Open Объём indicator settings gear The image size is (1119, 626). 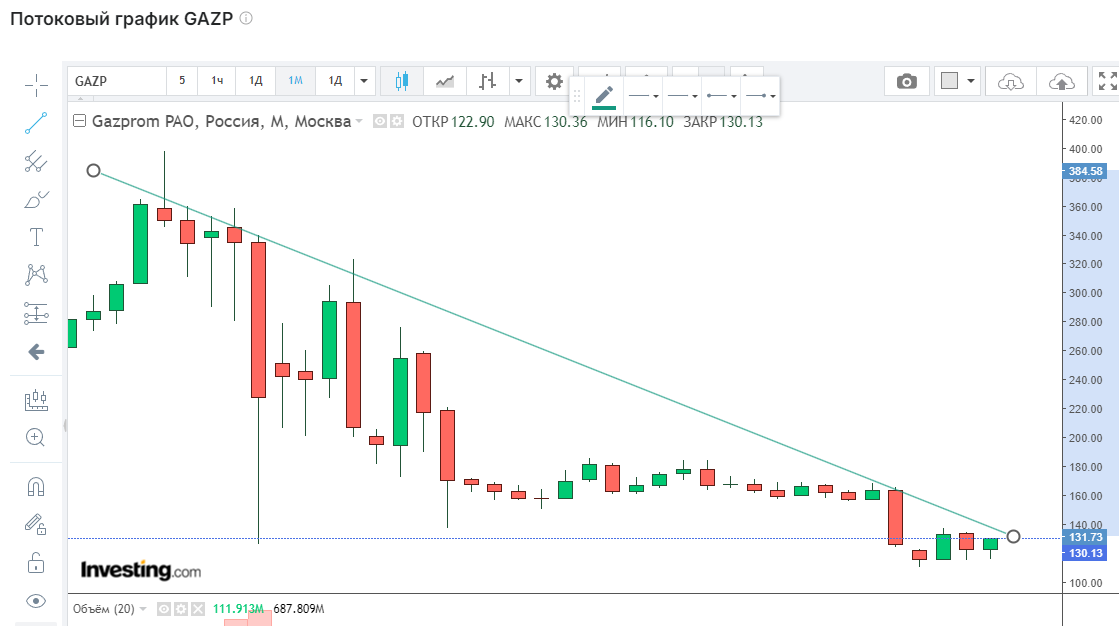(181, 609)
